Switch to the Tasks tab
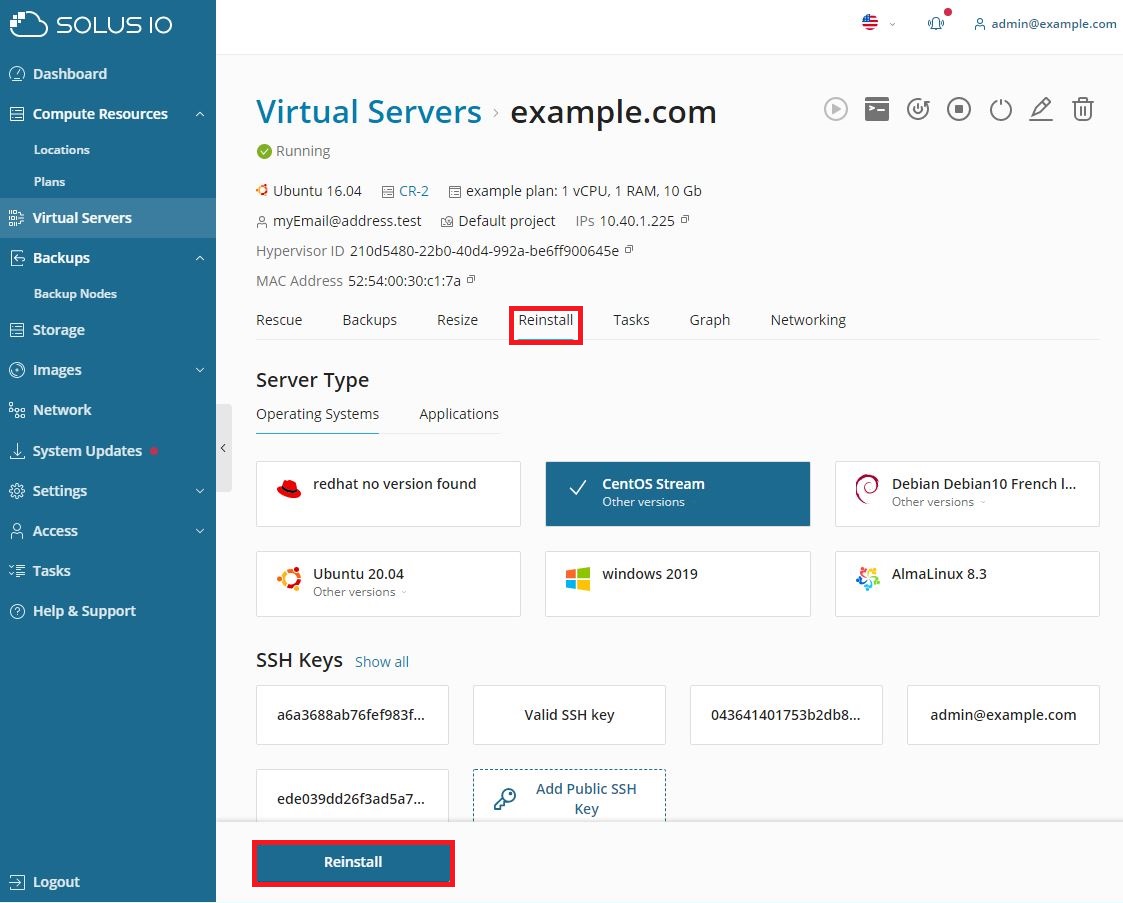Viewport: 1123px width, 903px height. click(631, 320)
